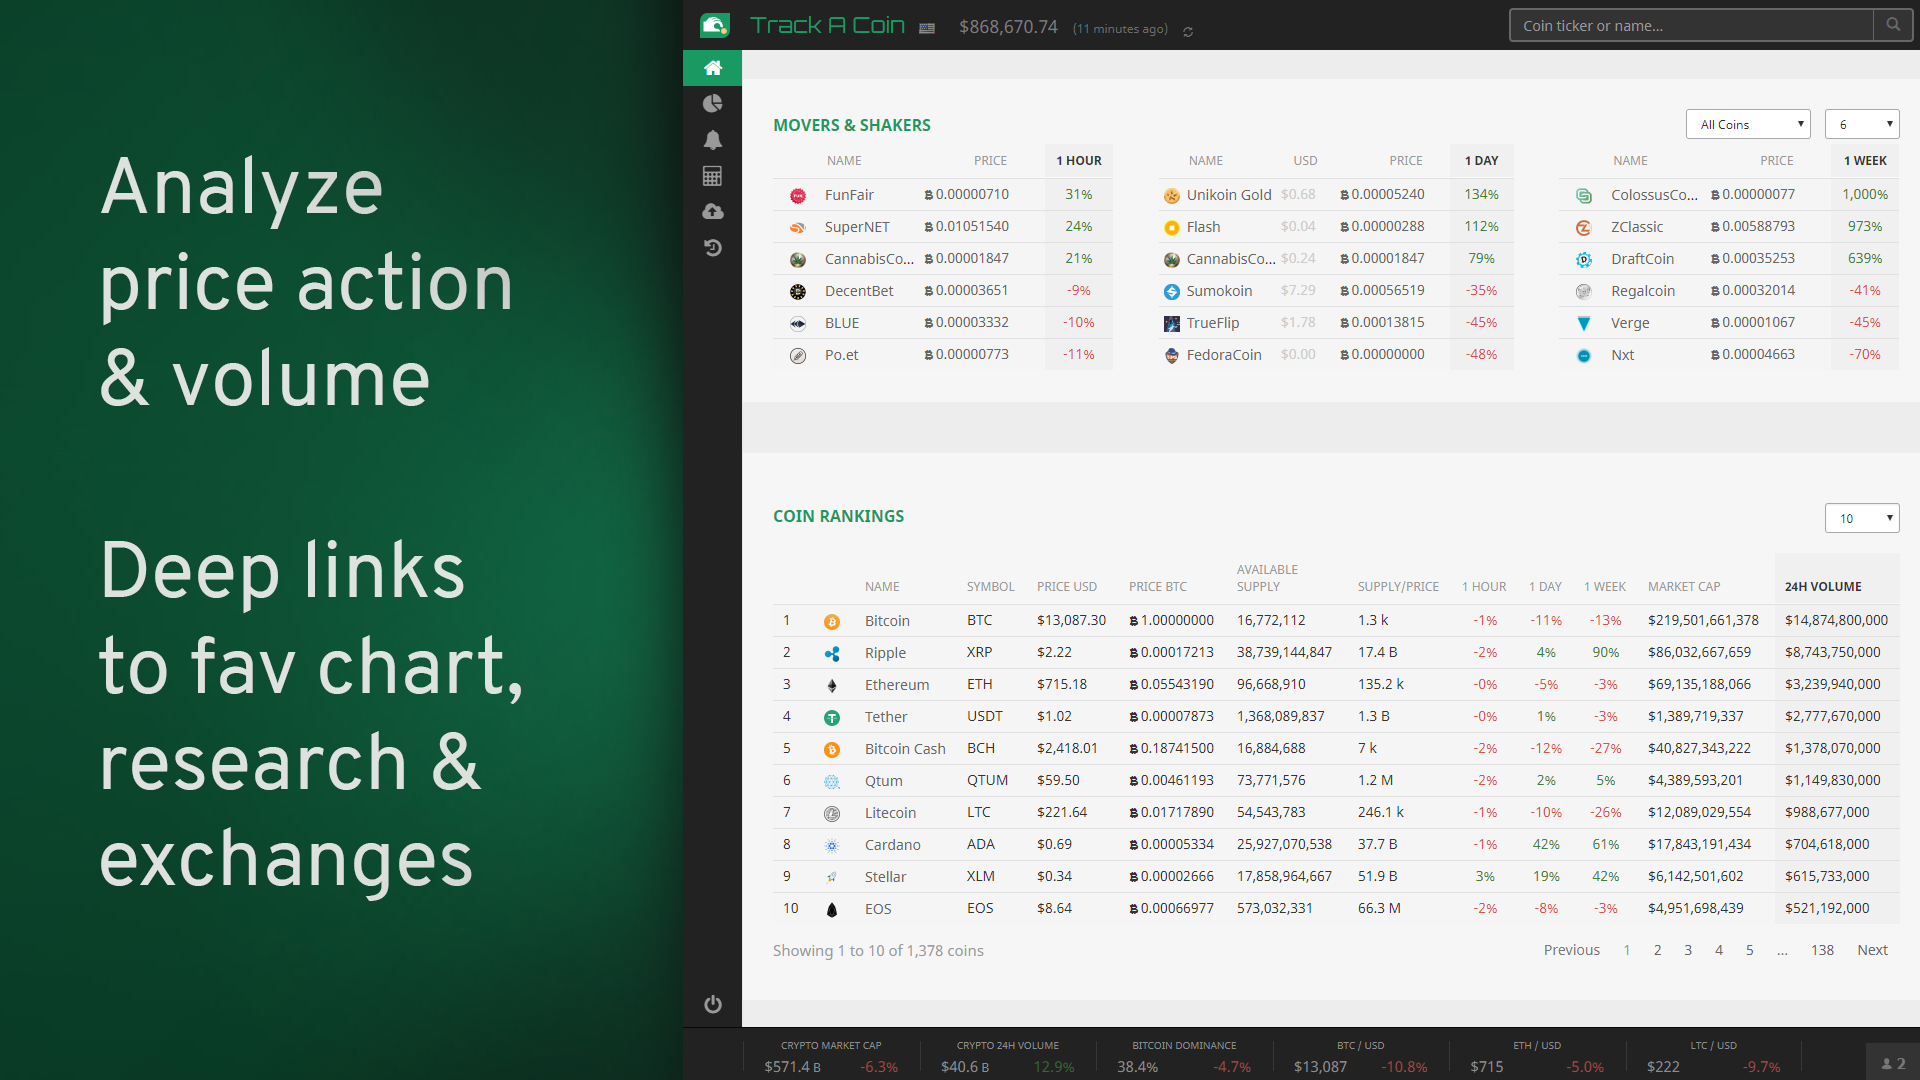Open the calculator tool in the sidebar
Screen dimensions: 1920x1080
coord(712,176)
